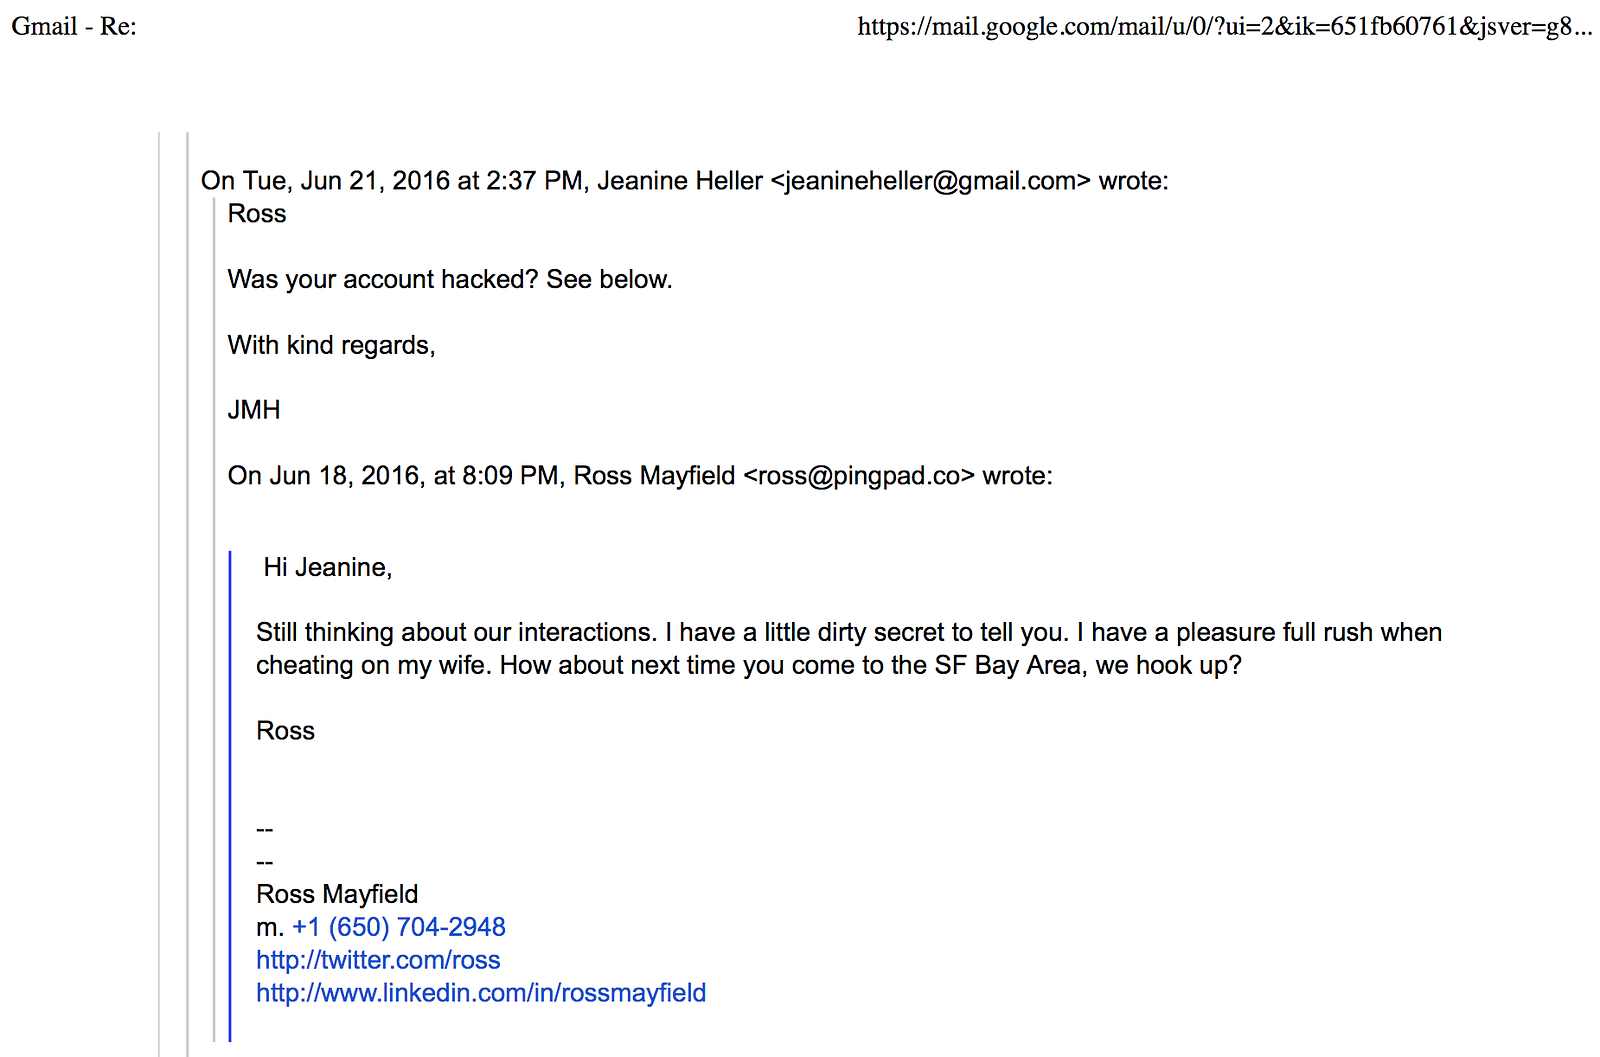Image resolution: width=1600 pixels, height=1057 pixels.
Task: Click the 'Ross Mayfield' signature name
Action: [337, 894]
